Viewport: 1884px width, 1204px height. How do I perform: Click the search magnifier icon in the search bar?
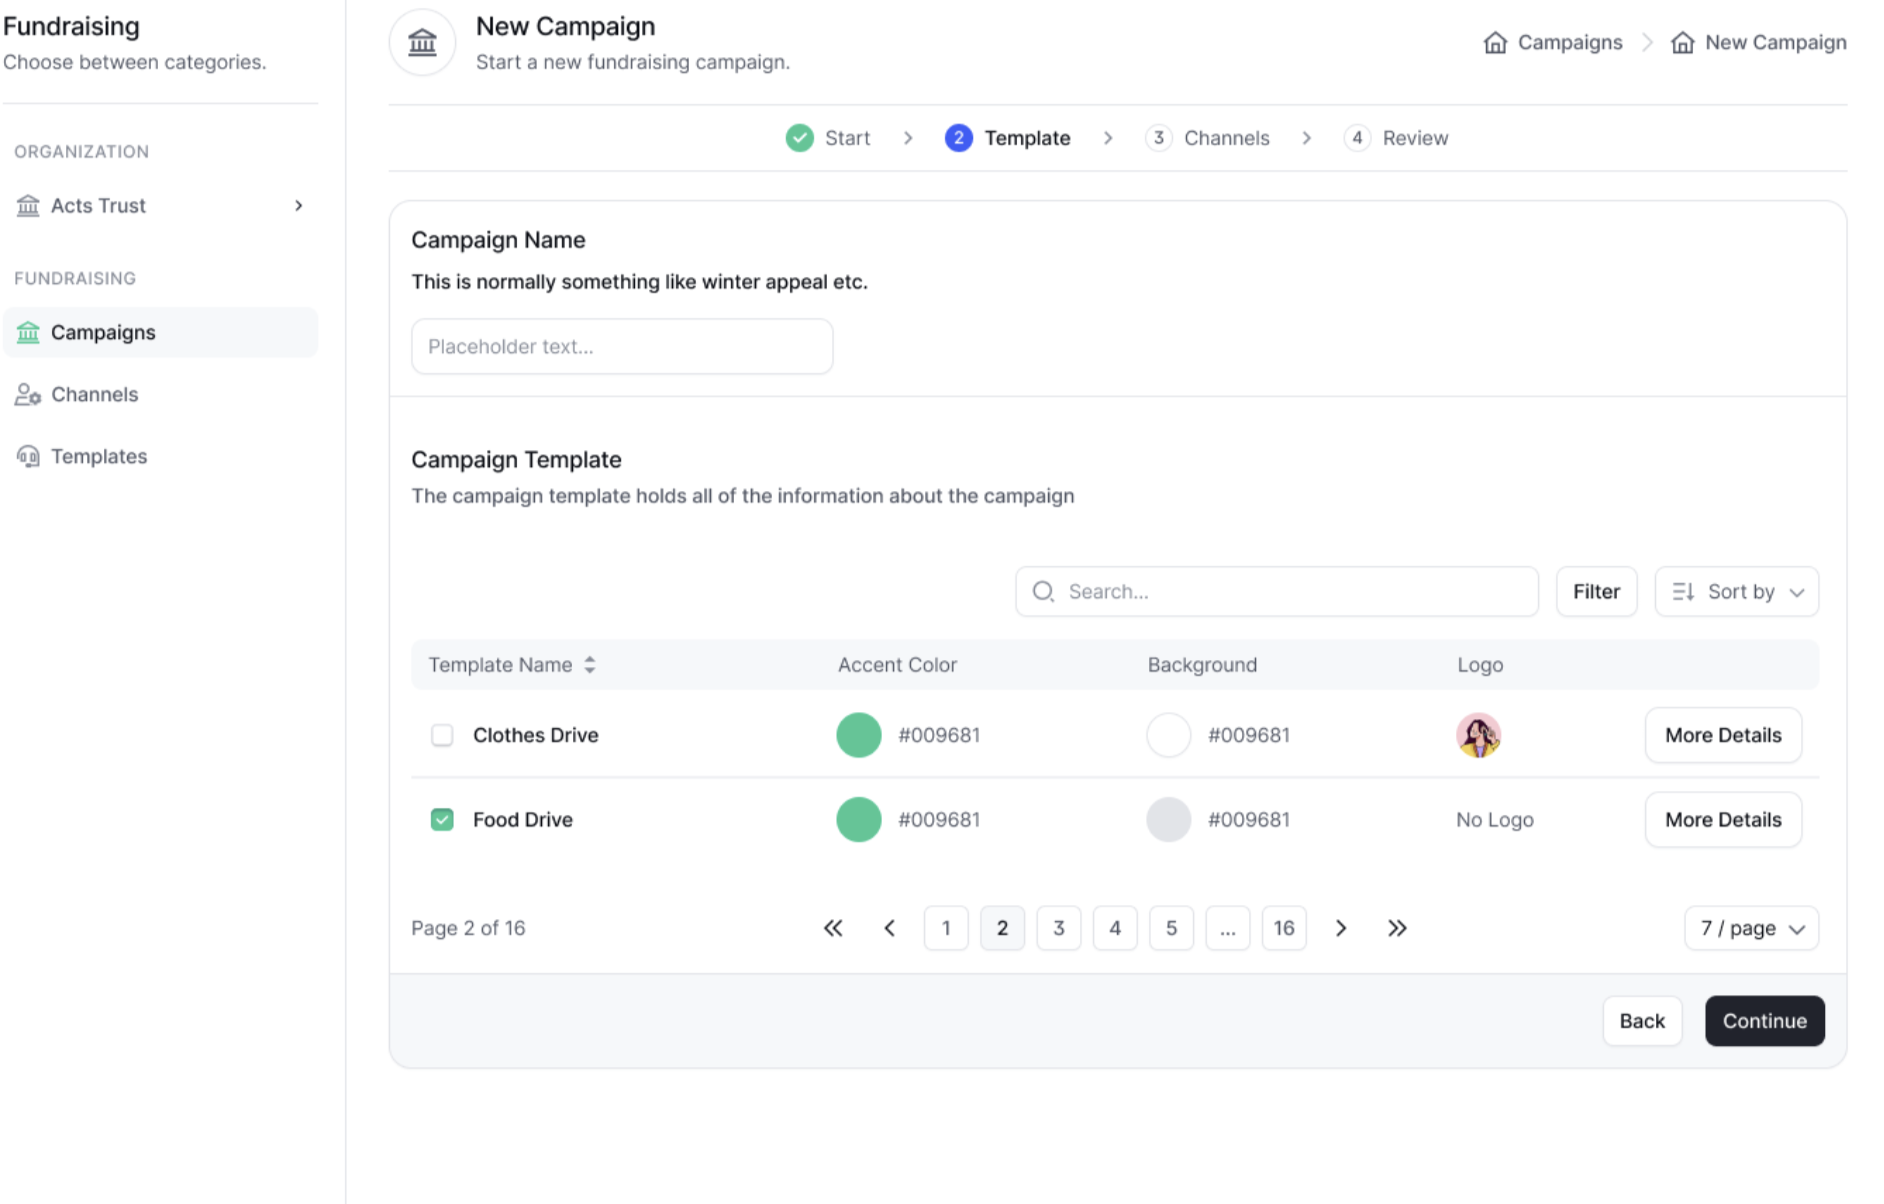pos(1043,591)
